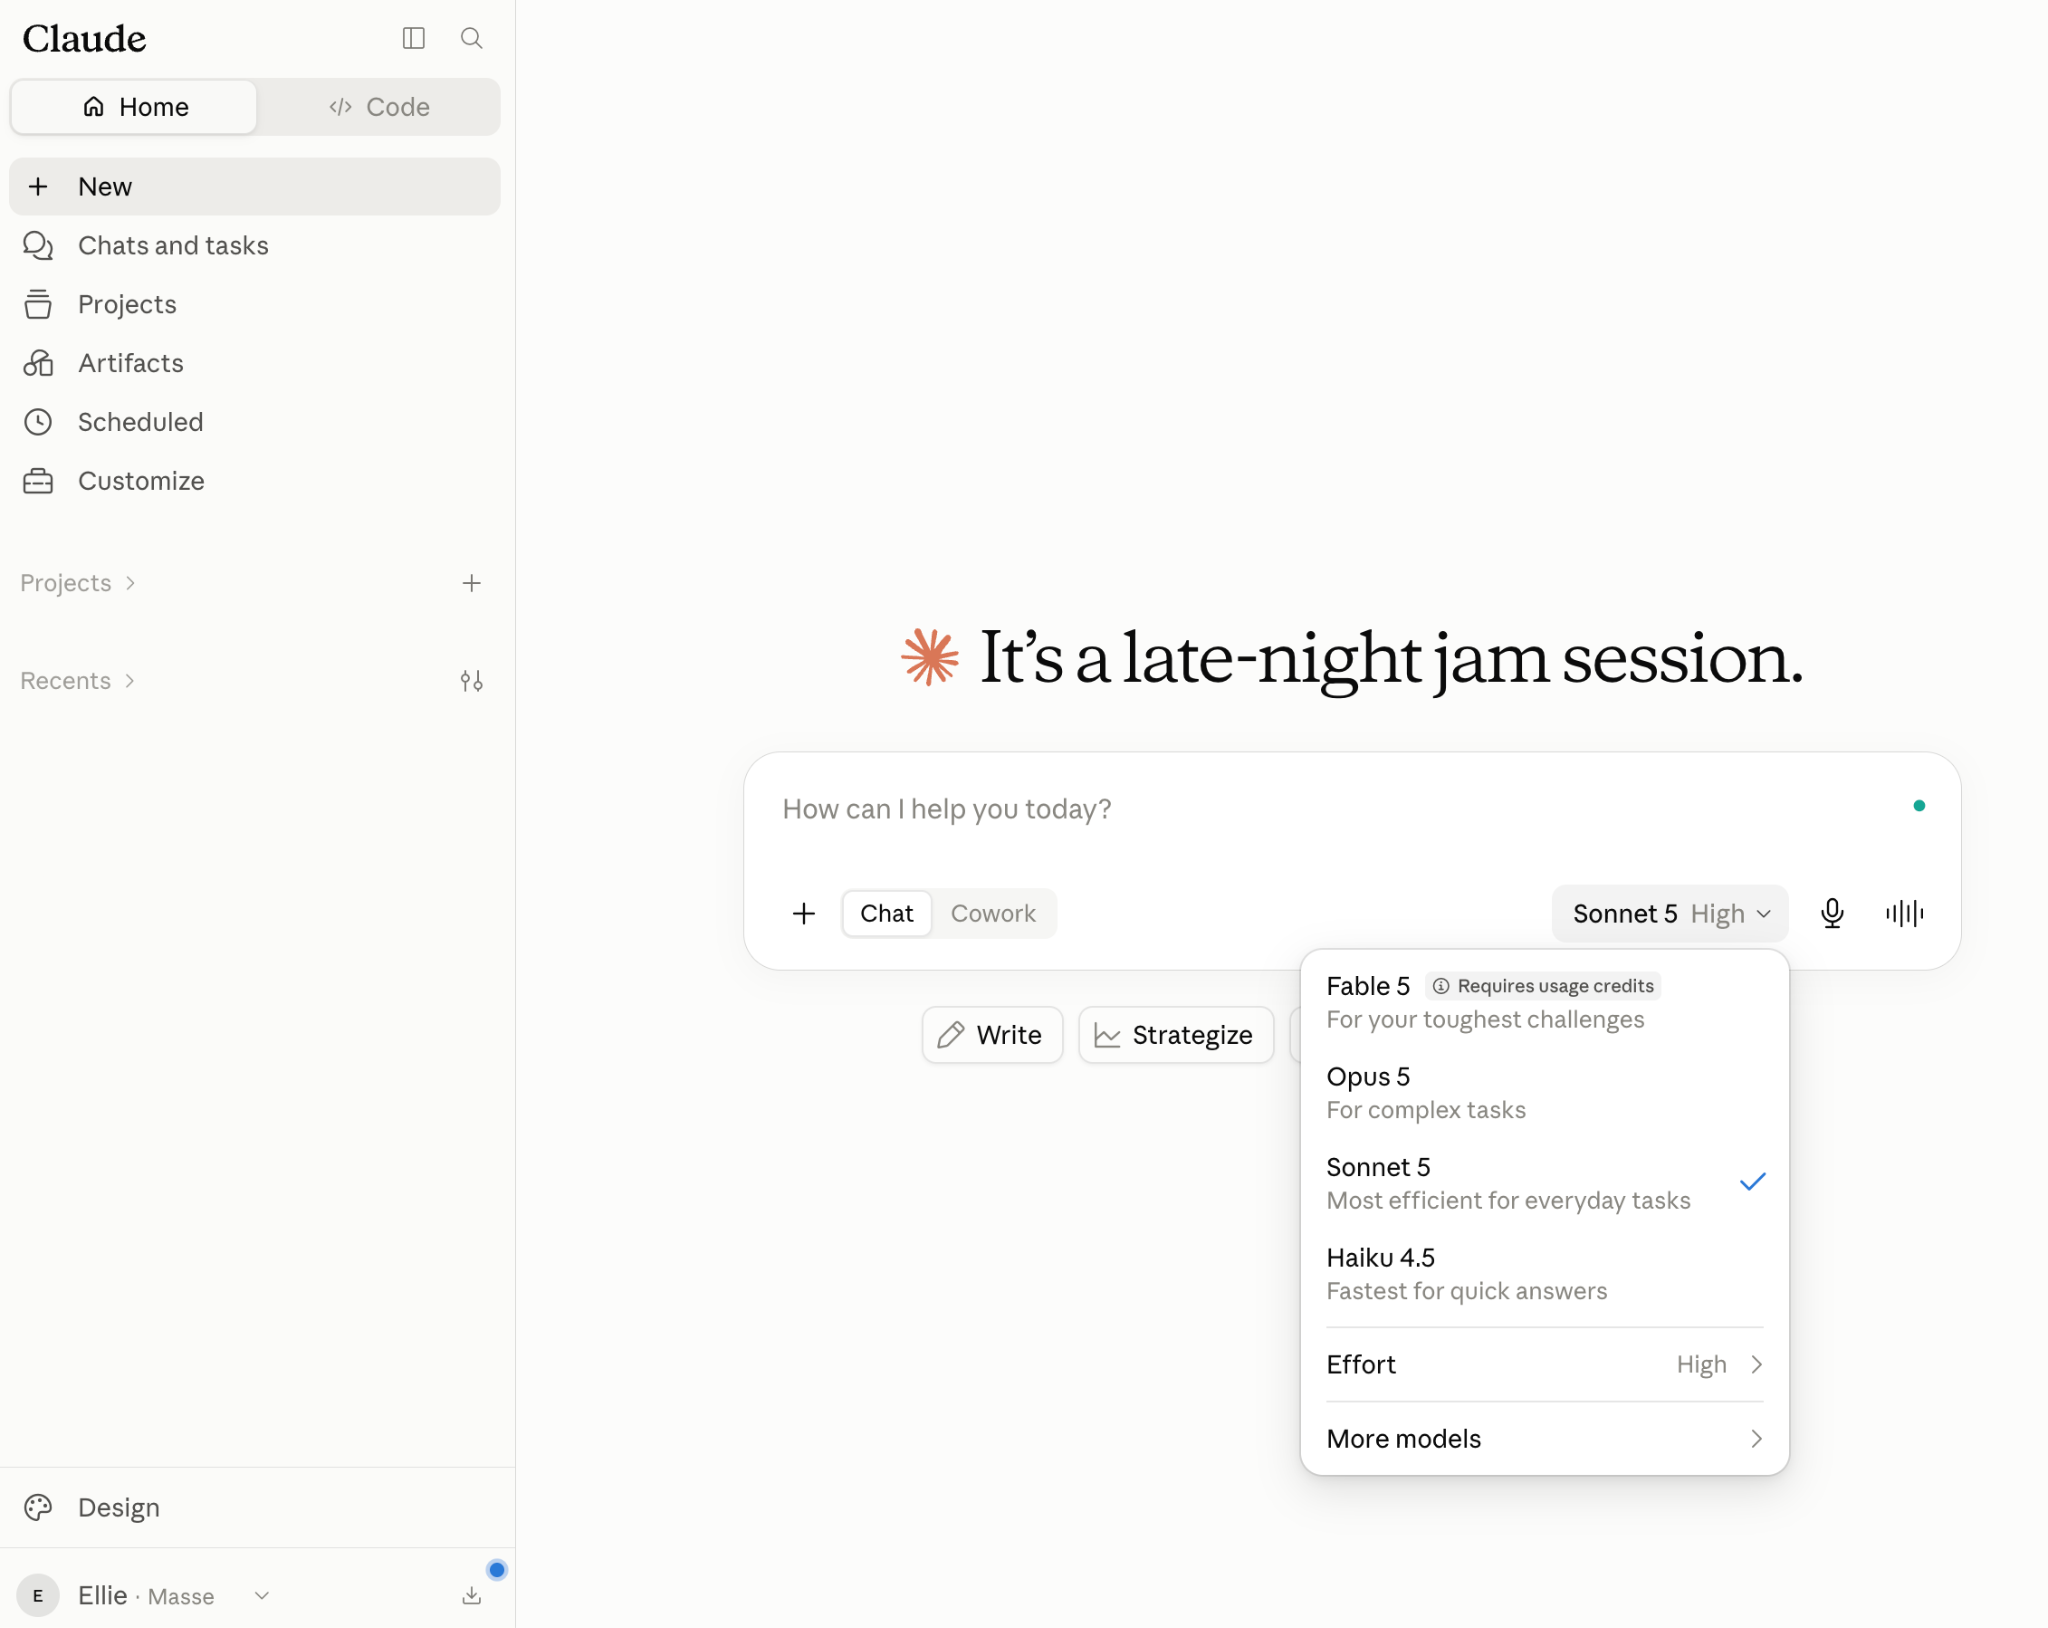
Task: Add attachment with plus icon in composer
Action: point(804,913)
